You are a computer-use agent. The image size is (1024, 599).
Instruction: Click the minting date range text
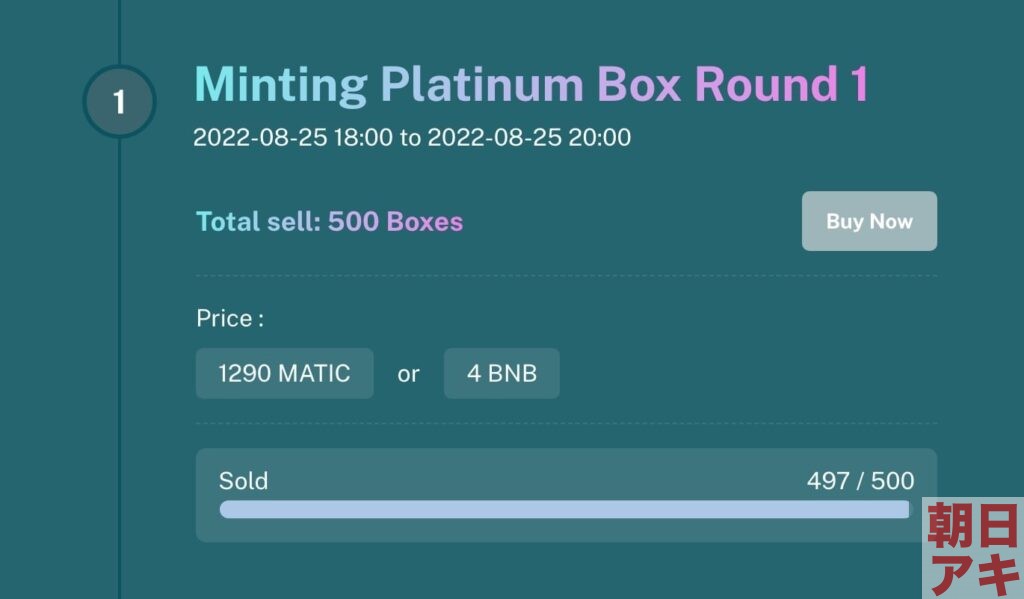pyautogui.click(x=412, y=137)
